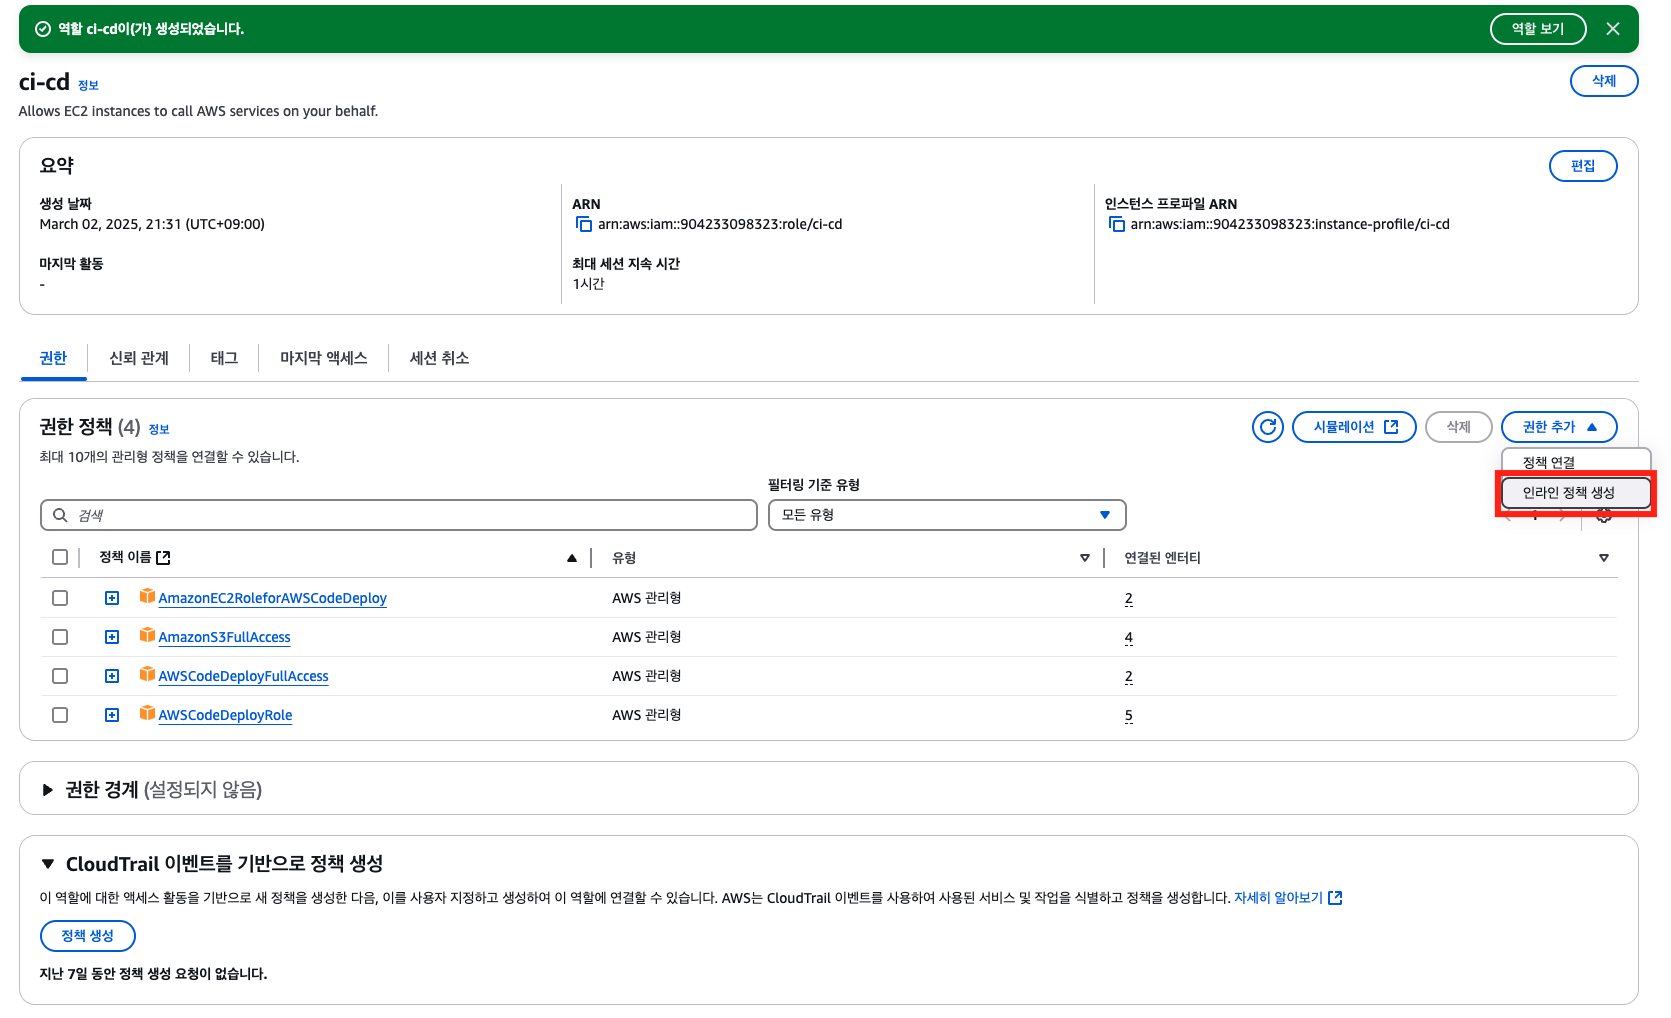Open the AWSCodeDeployFullAccess policy link
The height and width of the screenshot is (1018, 1671).
click(243, 676)
